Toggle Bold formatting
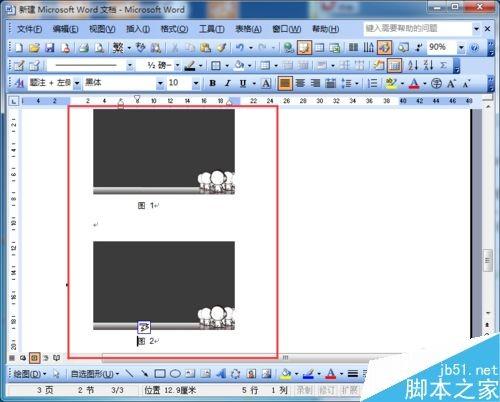The width and height of the screenshot is (500, 402). click(212, 83)
